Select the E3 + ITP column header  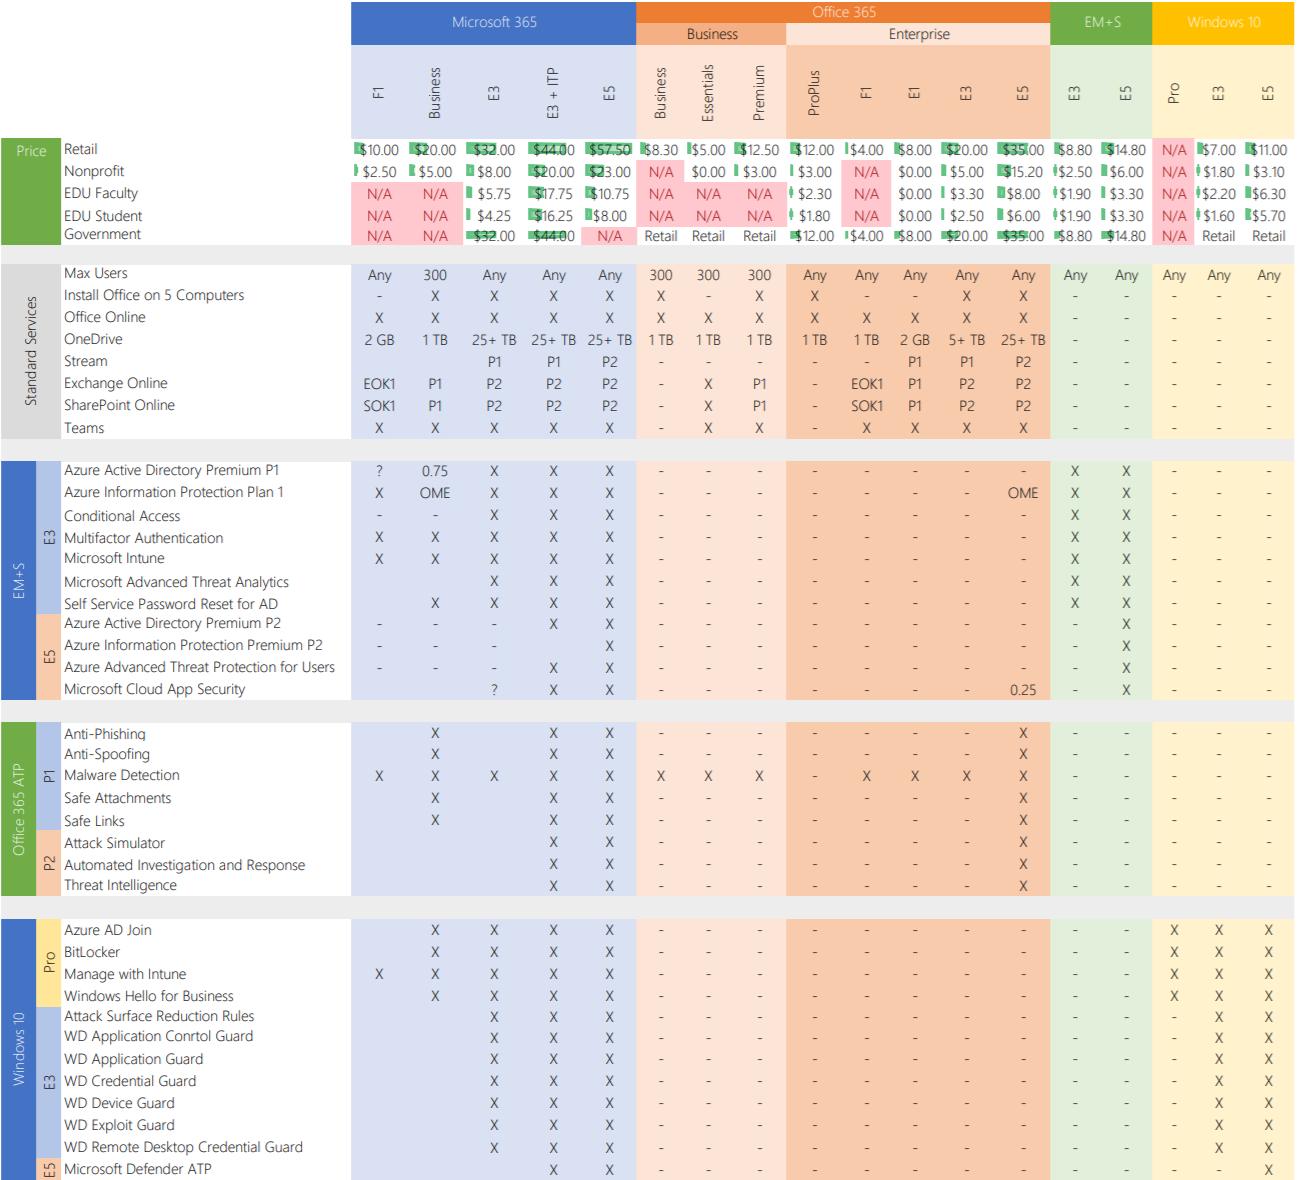pos(553,93)
